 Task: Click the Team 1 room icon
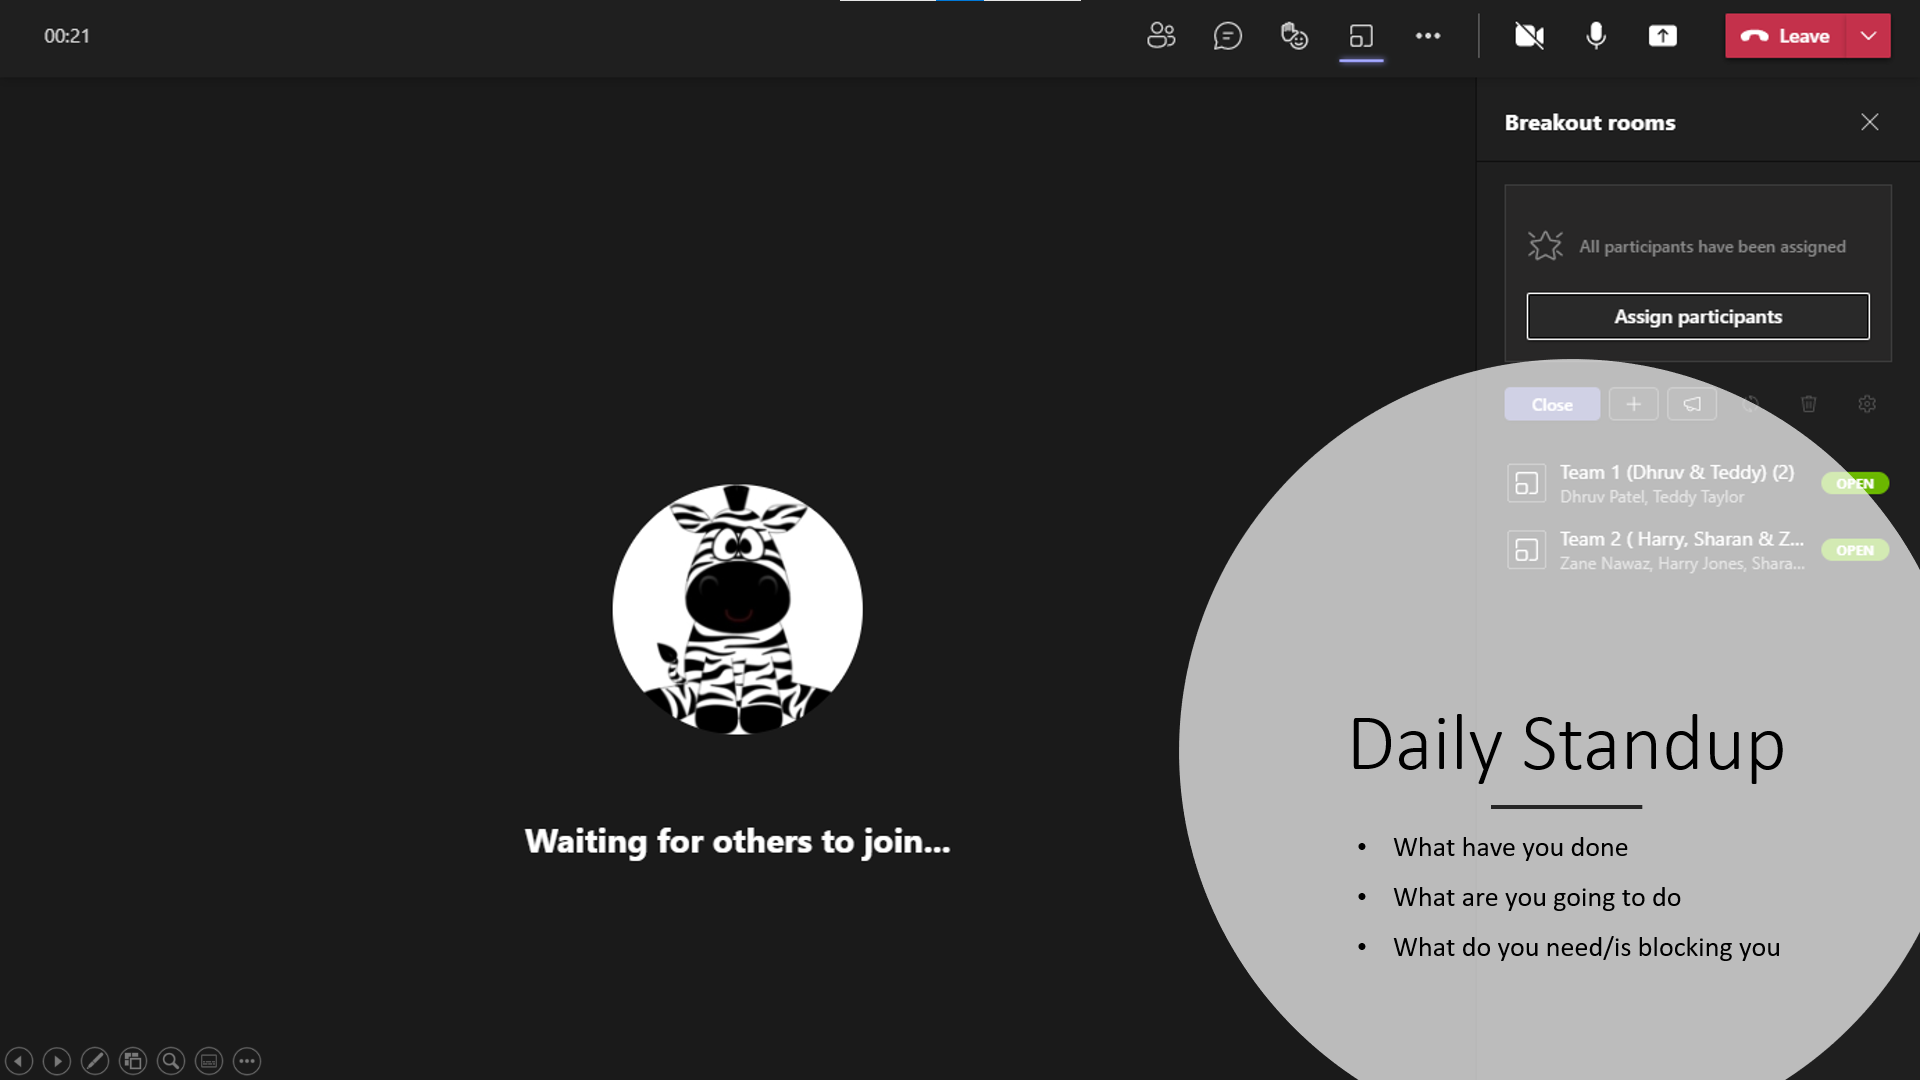pyautogui.click(x=1526, y=483)
